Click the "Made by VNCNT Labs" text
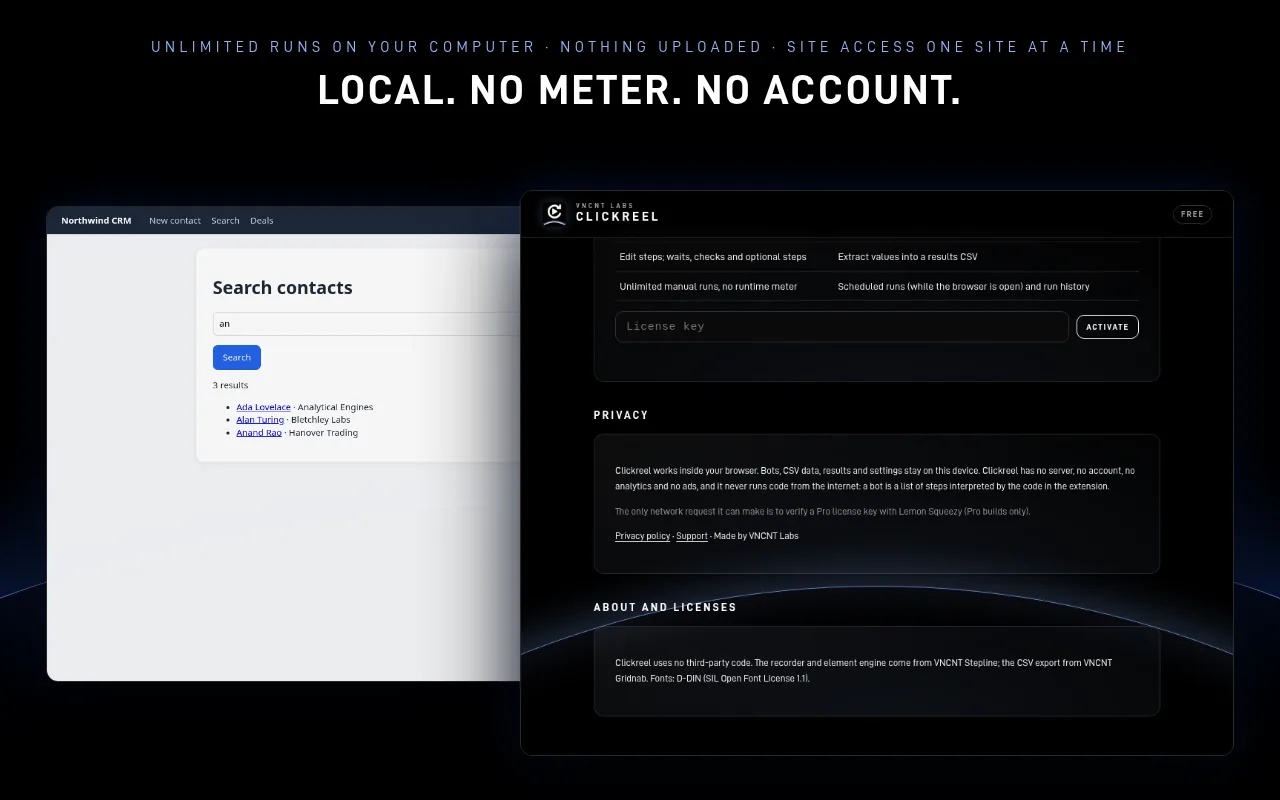 click(756, 536)
